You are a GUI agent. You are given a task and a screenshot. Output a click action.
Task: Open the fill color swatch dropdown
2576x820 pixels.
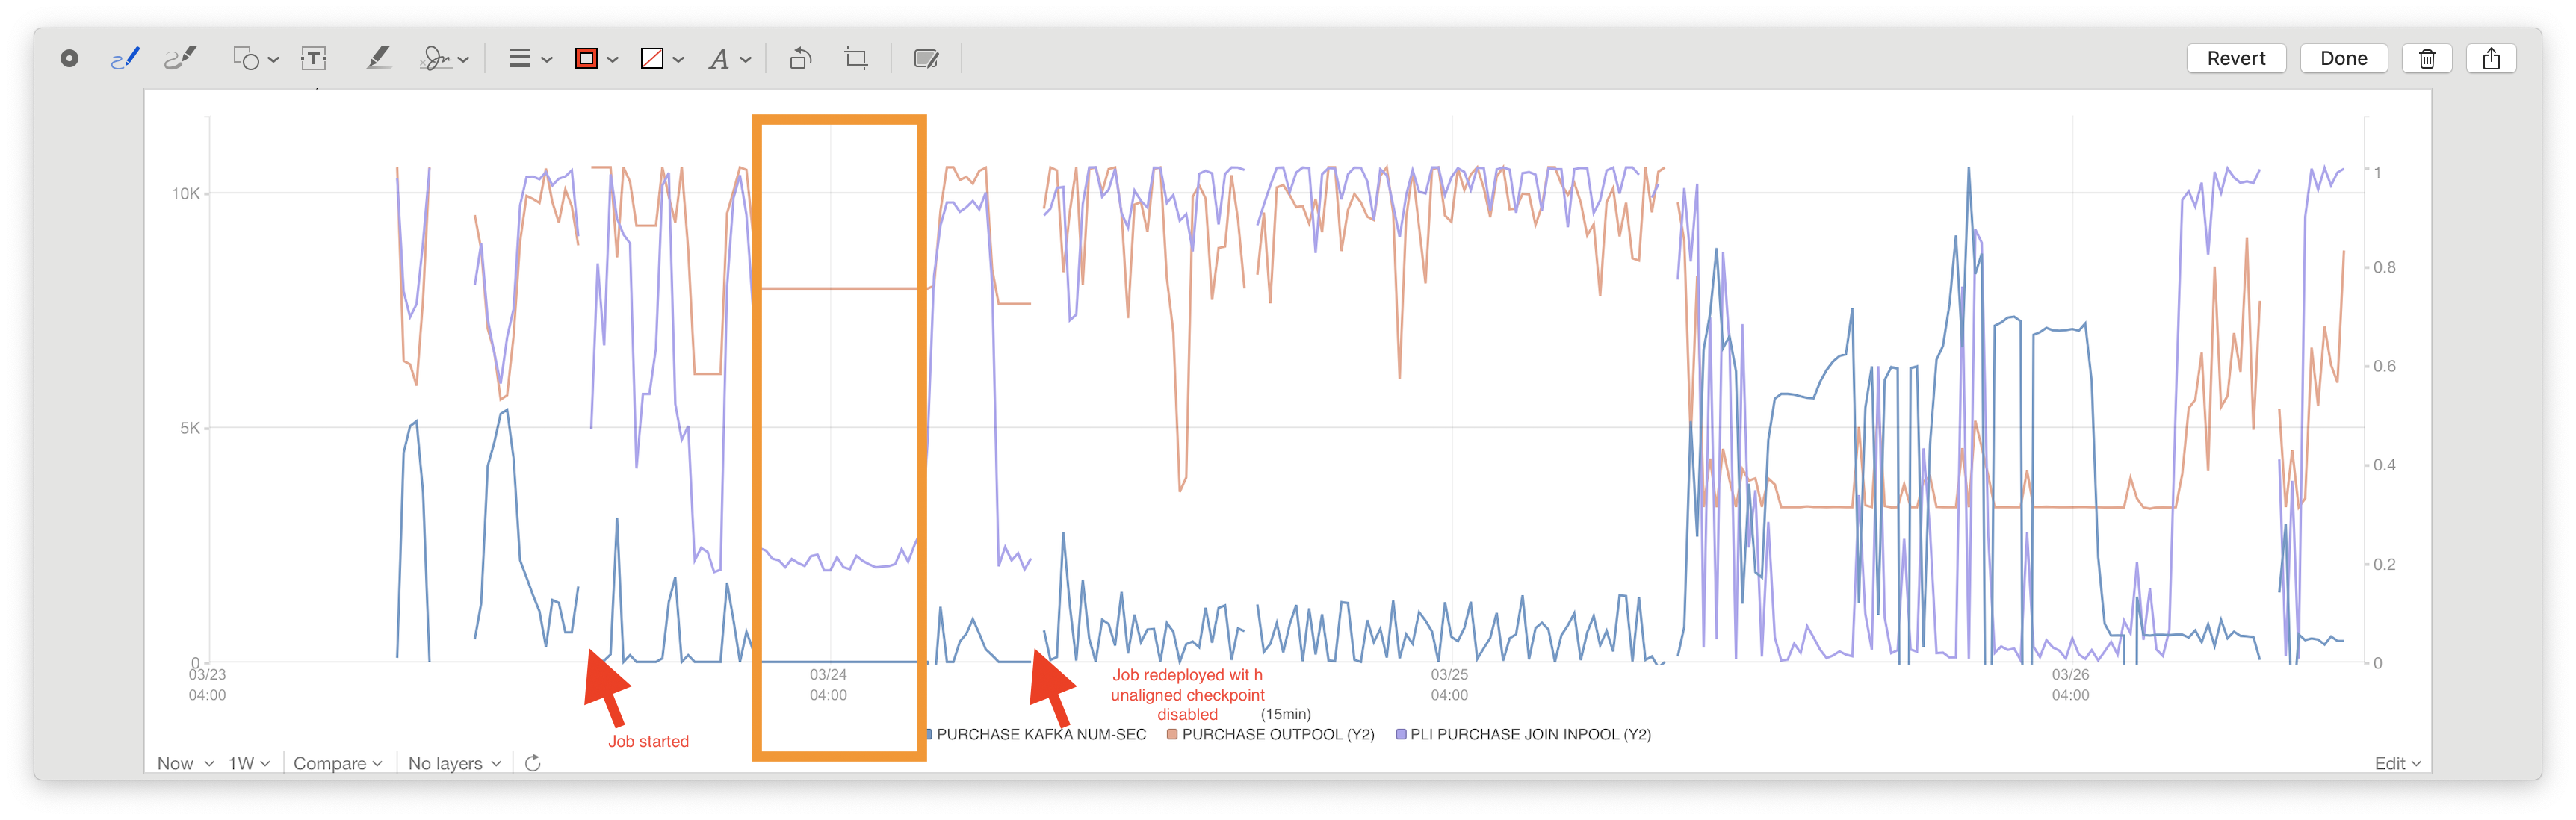click(x=661, y=59)
